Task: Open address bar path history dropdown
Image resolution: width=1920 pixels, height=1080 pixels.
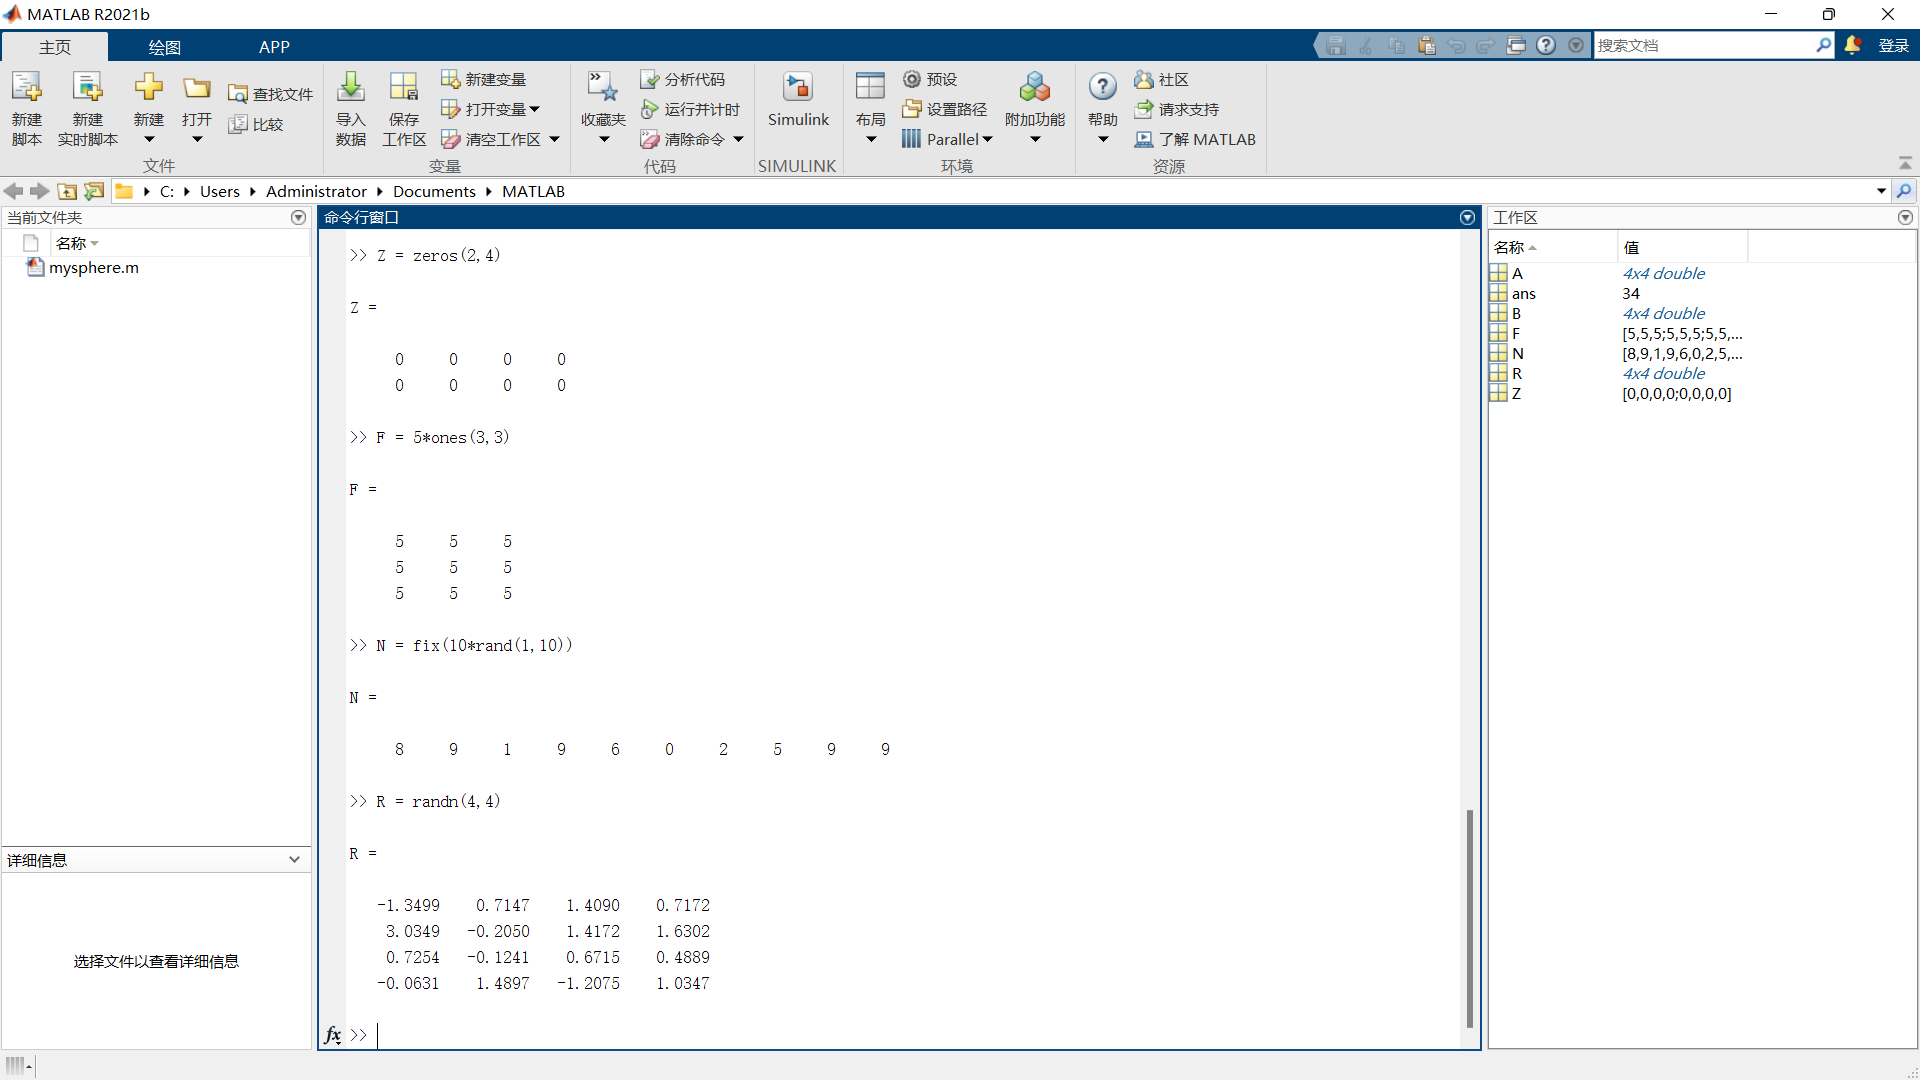Action: (1881, 191)
